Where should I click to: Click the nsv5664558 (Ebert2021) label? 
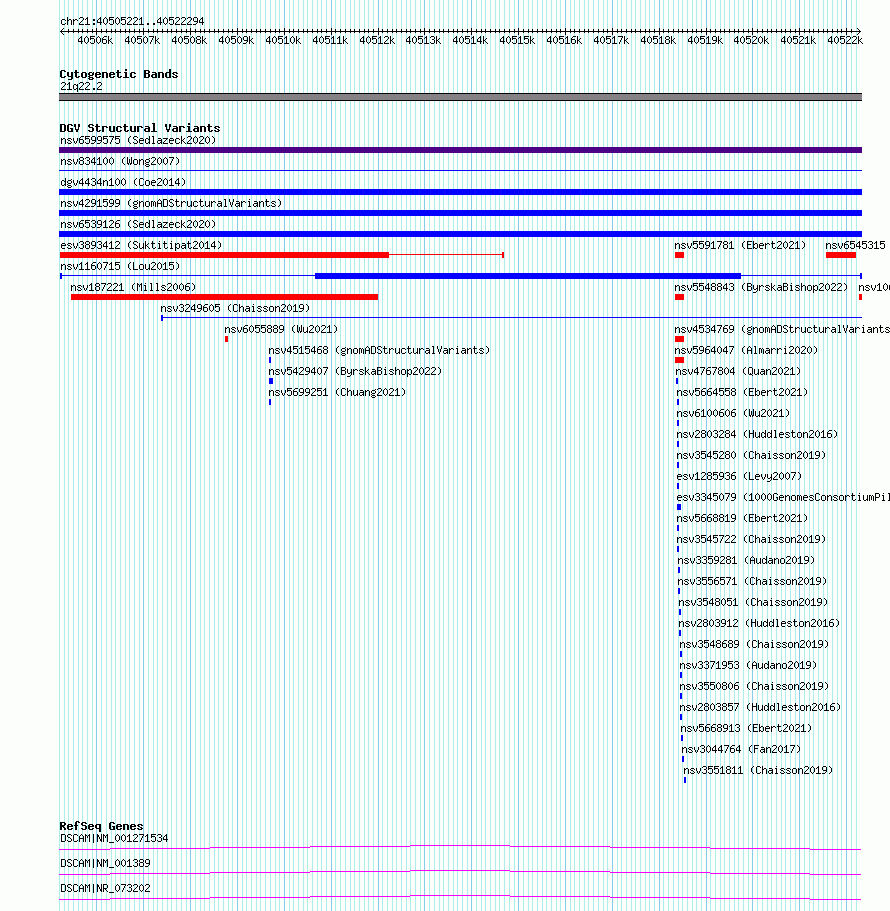pos(742,392)
